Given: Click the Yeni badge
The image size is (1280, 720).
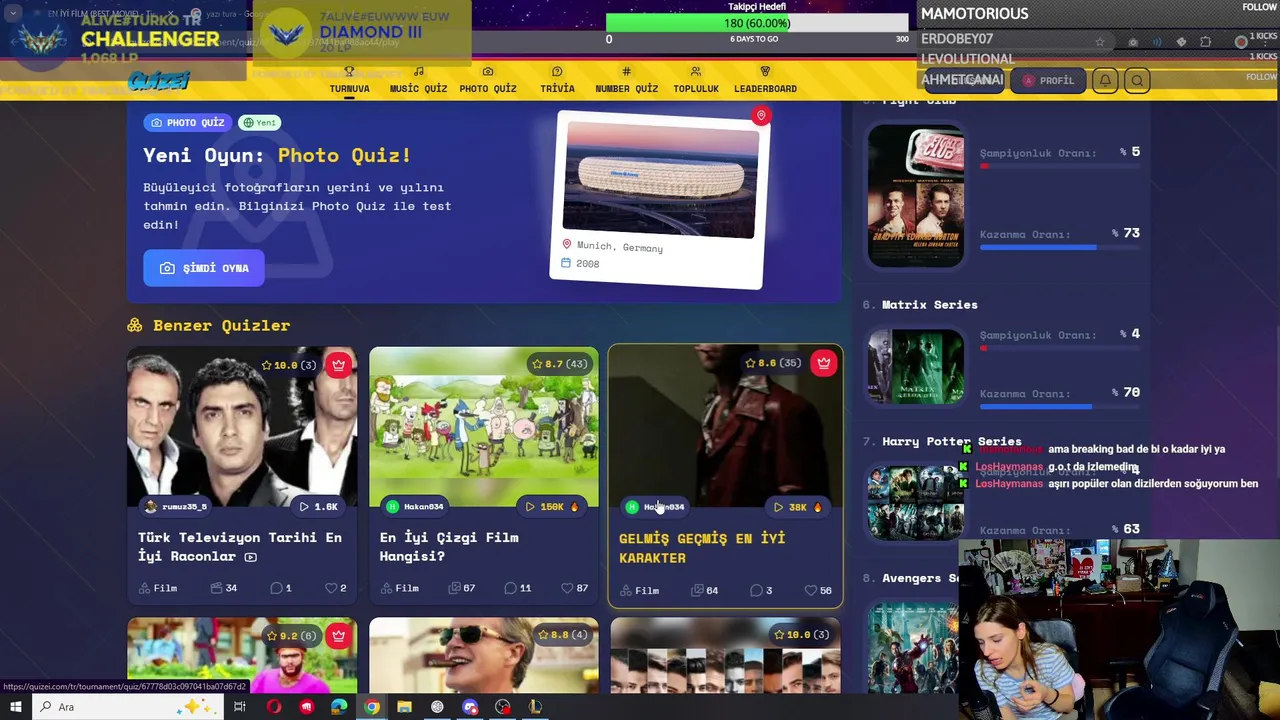Looking at the screenshot, I should [260, 122].
